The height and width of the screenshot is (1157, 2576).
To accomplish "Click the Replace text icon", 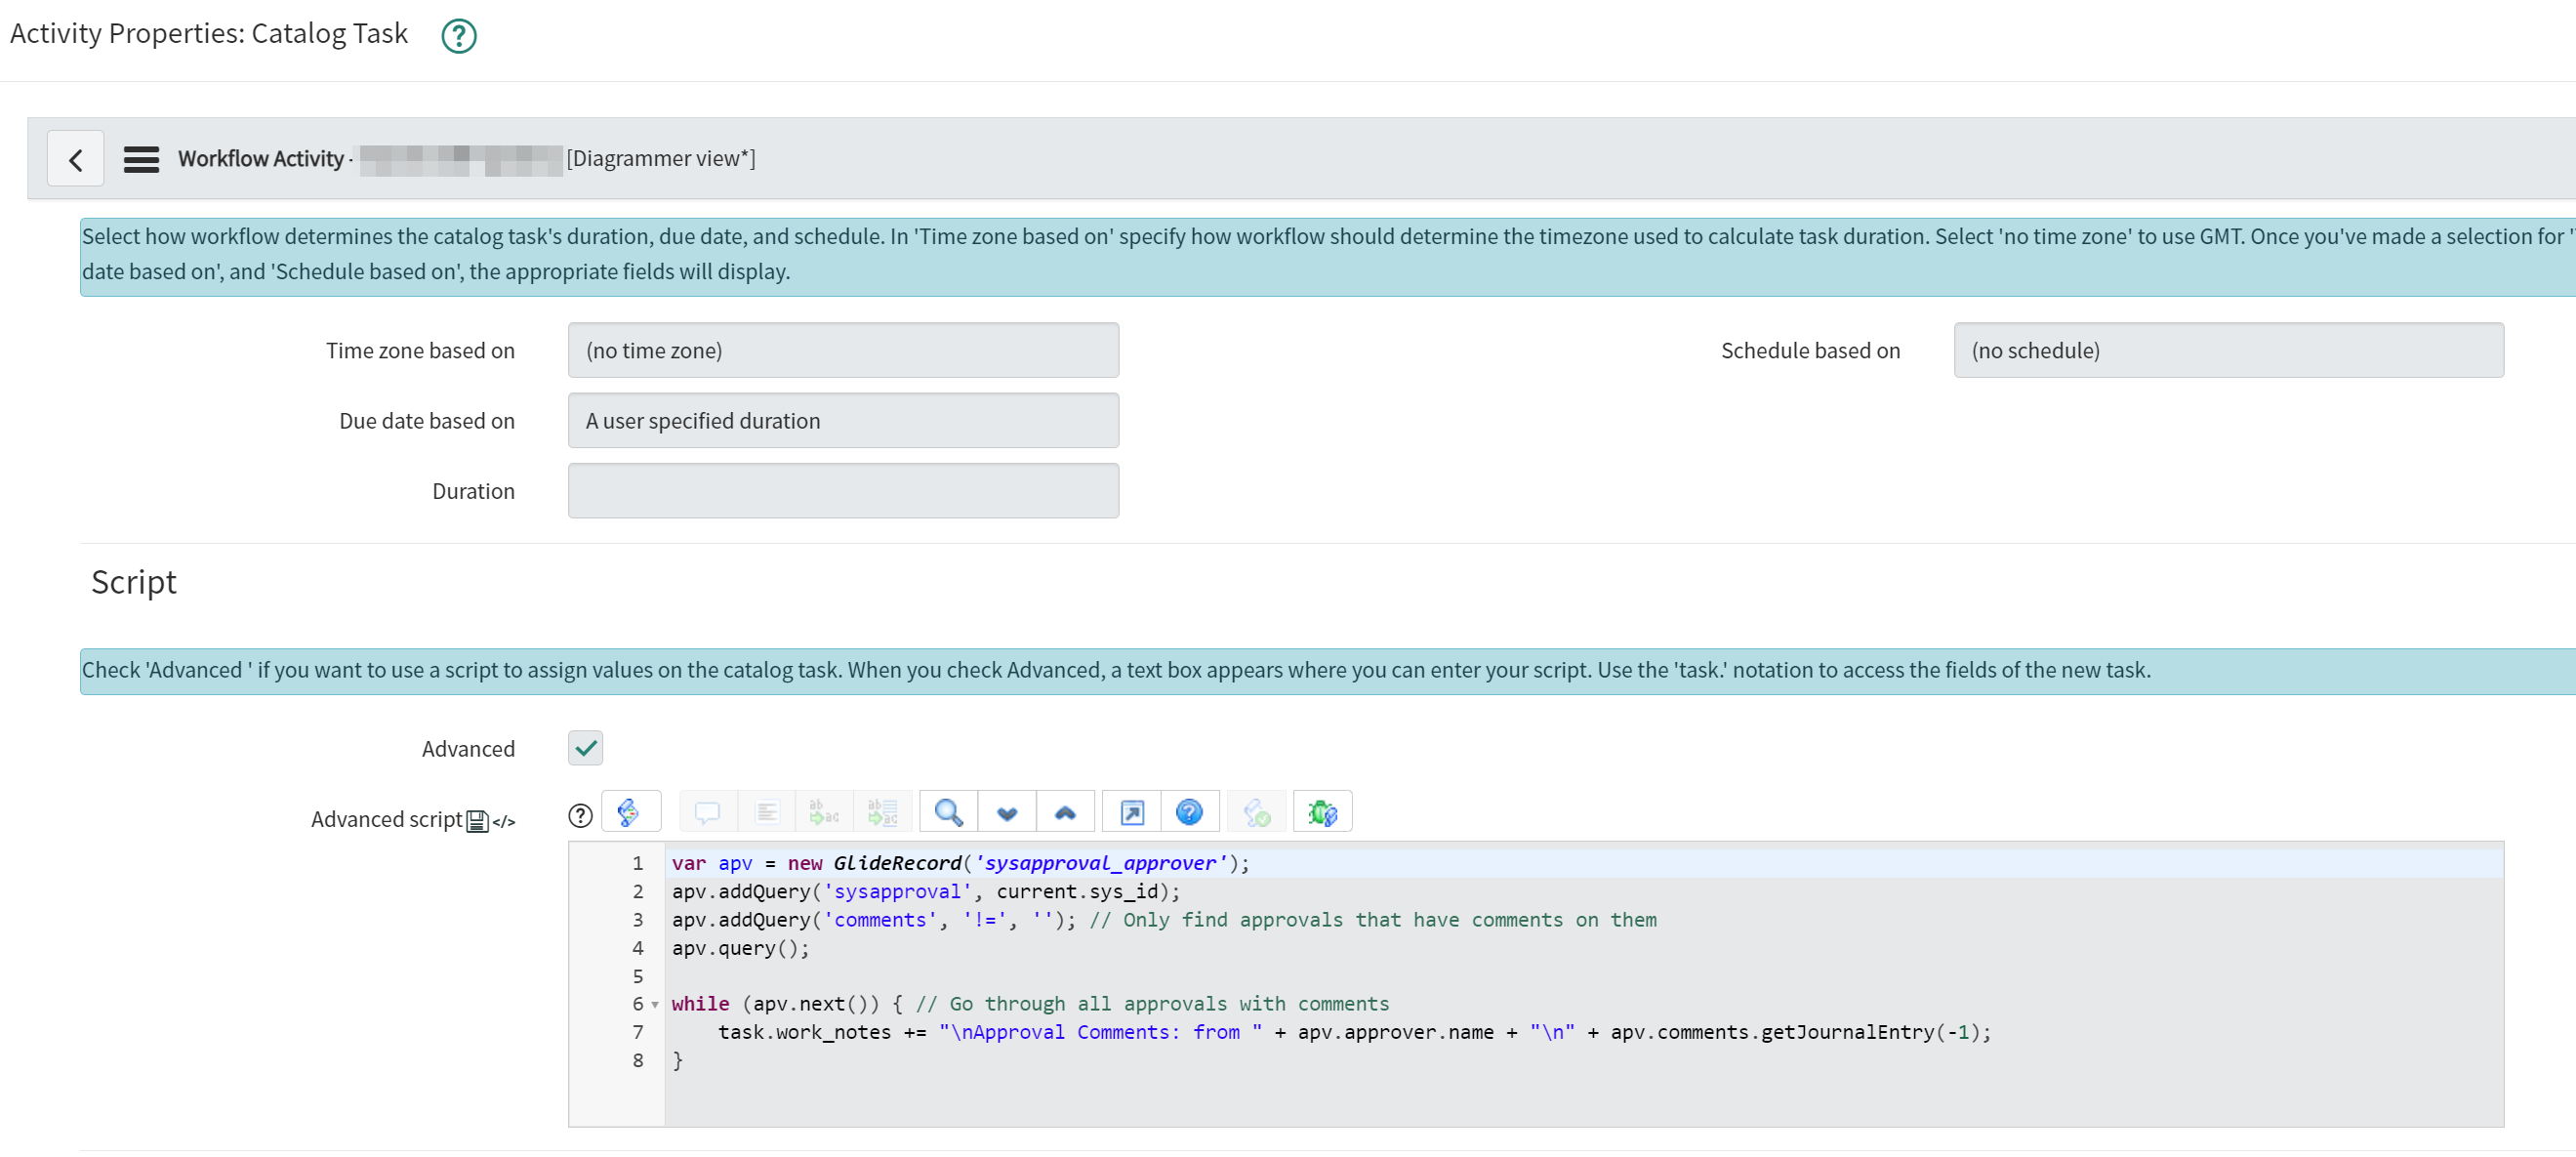I will (824, 811).
